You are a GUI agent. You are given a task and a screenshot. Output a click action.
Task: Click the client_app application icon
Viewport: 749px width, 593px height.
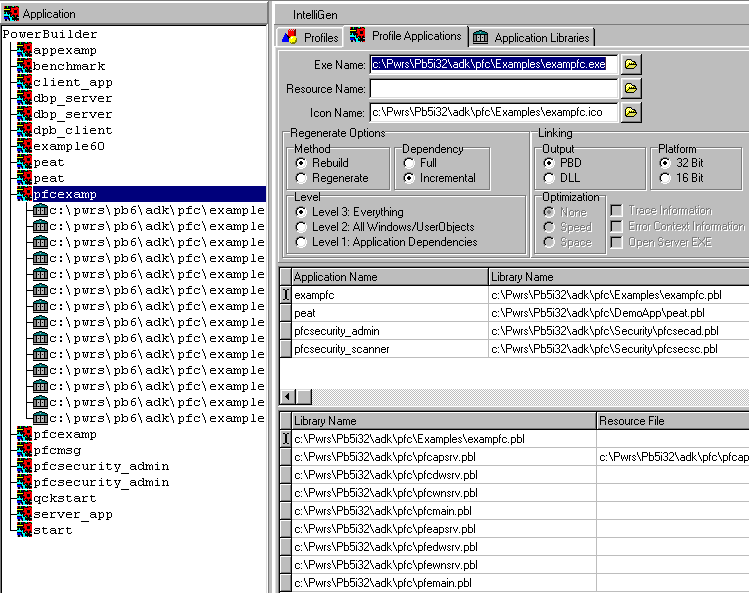[x=24, y=82]
